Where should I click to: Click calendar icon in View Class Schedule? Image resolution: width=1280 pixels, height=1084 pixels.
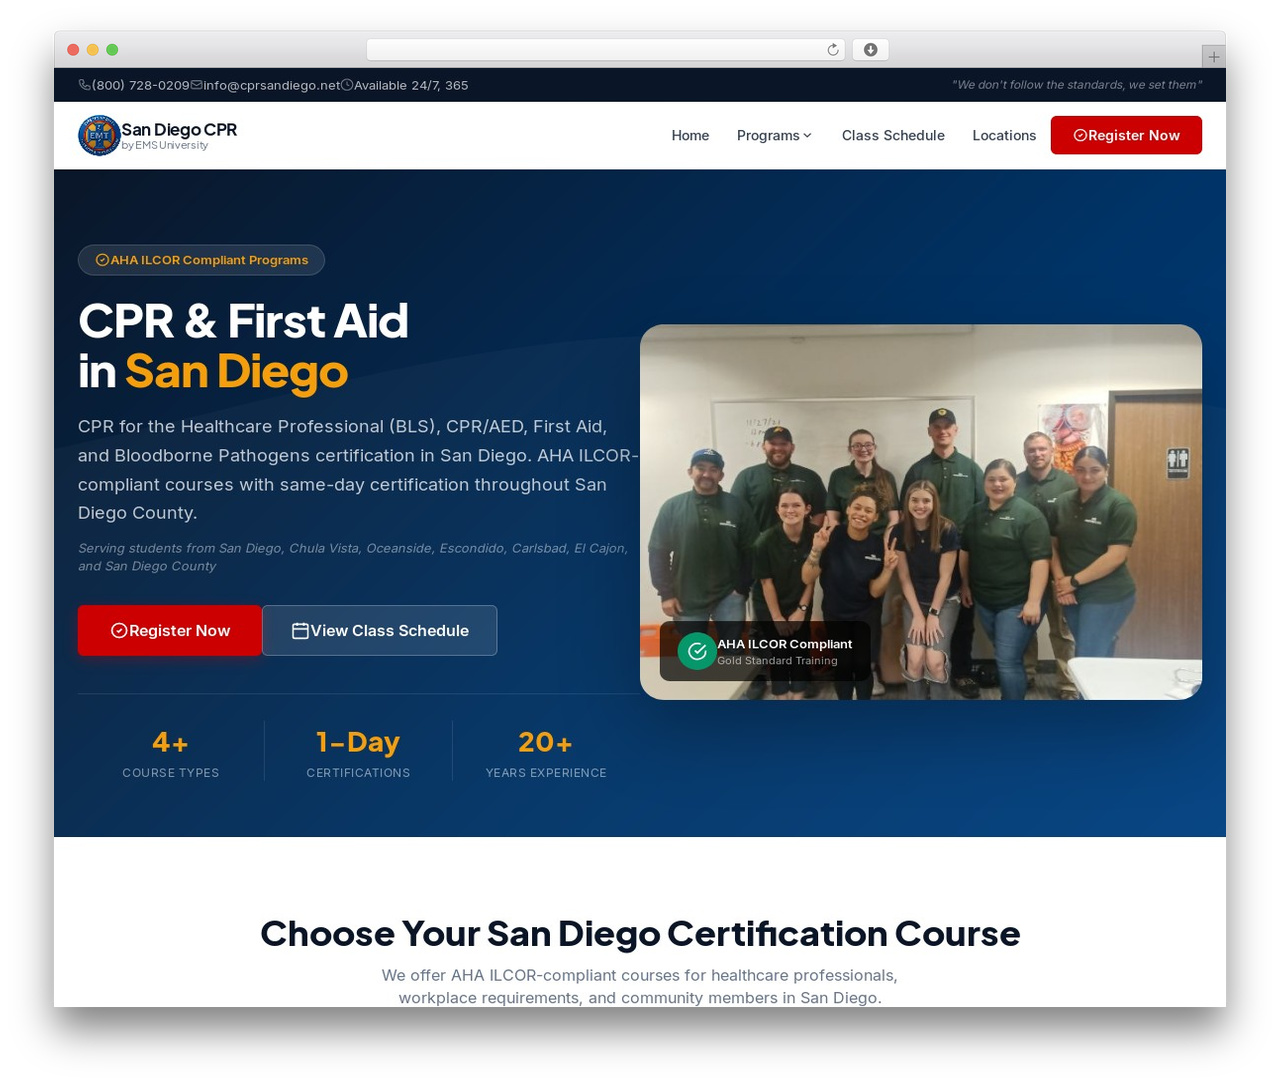(300, 631)
